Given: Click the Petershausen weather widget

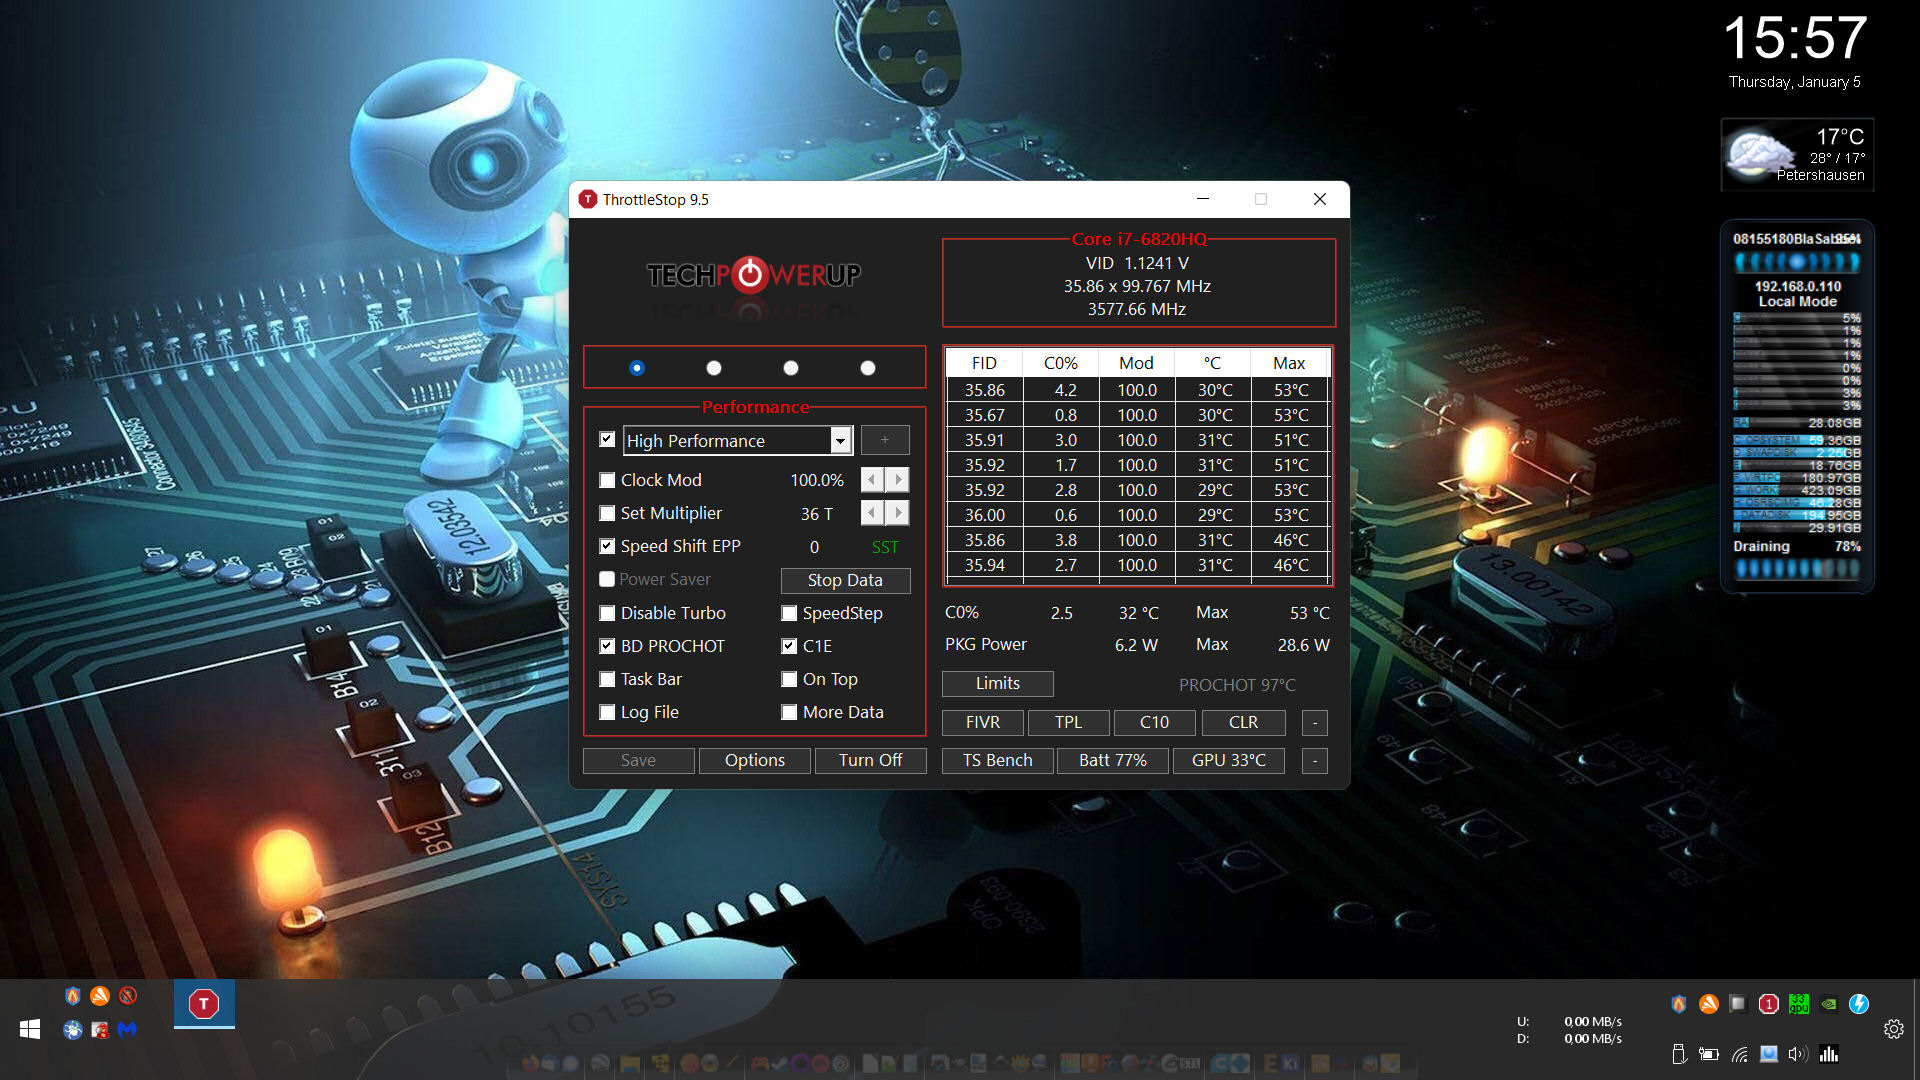Looking at the screenshot, I should pos(1797,155).
